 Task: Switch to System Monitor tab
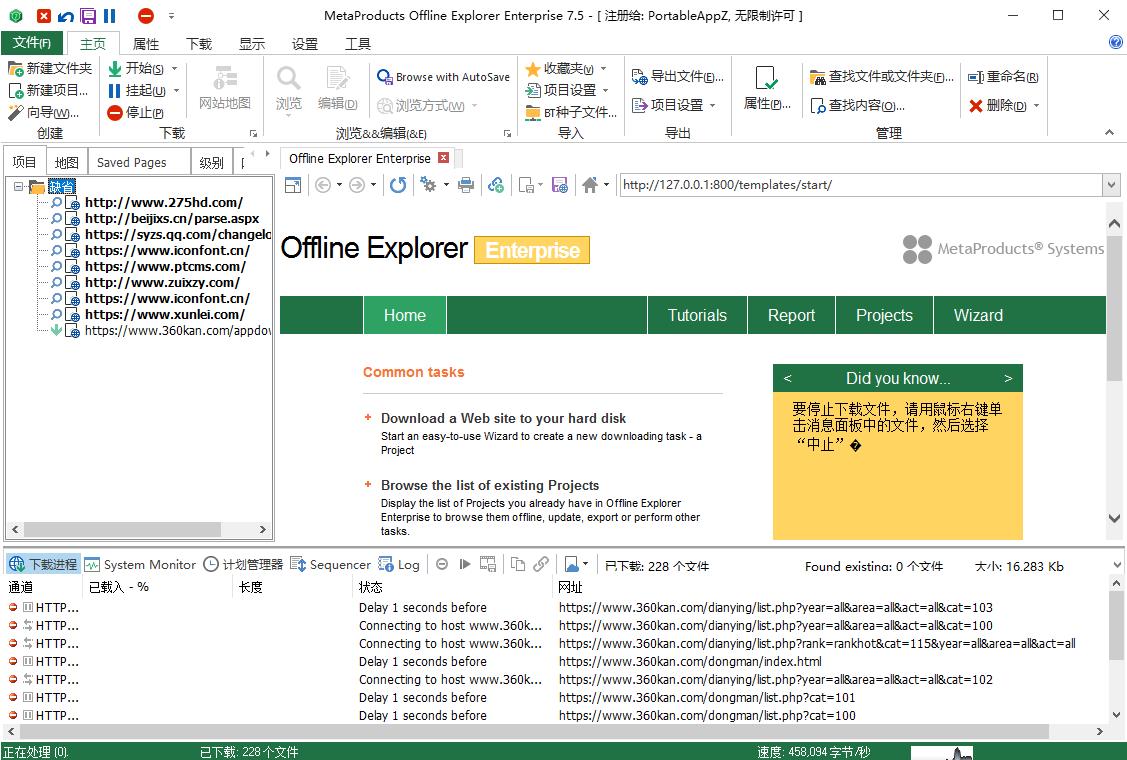[140, 564]
